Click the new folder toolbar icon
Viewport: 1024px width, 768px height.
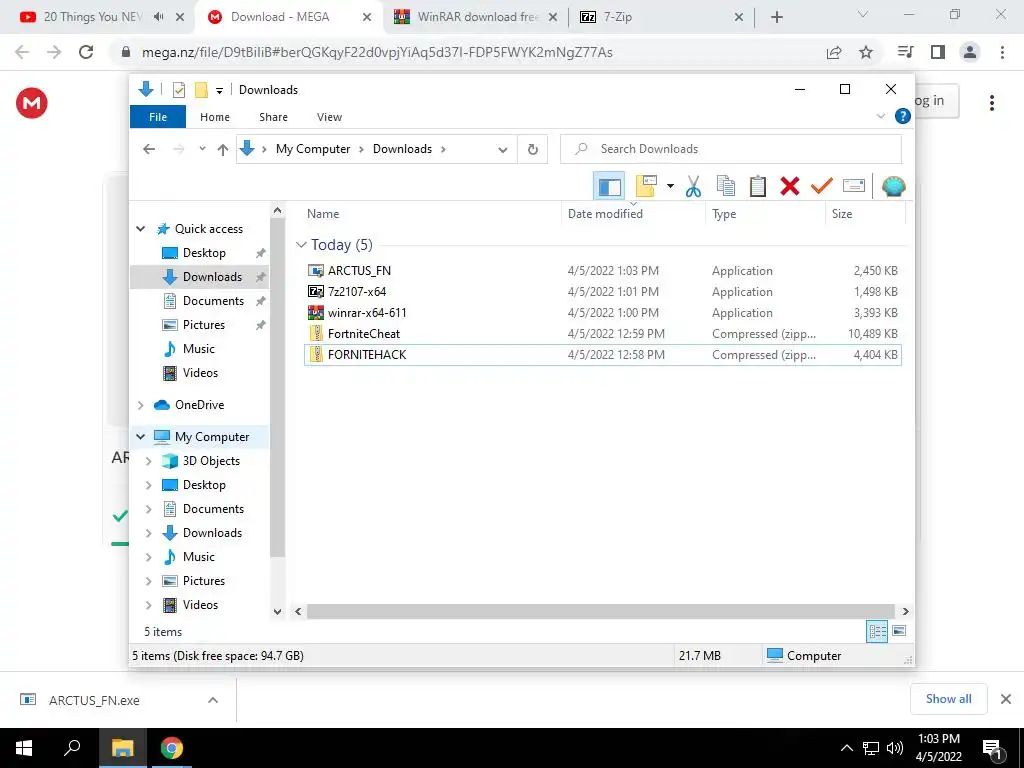646,186
